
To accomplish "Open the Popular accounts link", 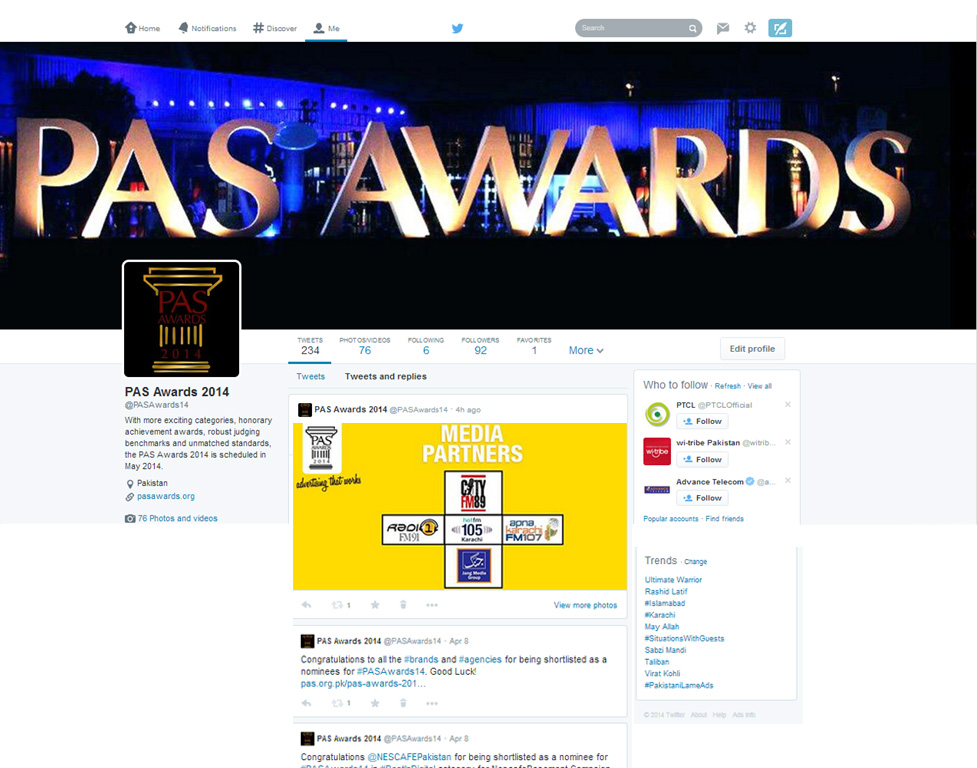I will point(670,519).
